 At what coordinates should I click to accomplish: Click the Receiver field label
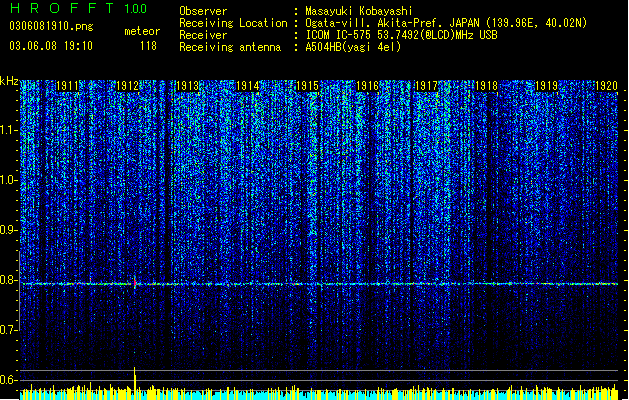click(x=203, y=35)
